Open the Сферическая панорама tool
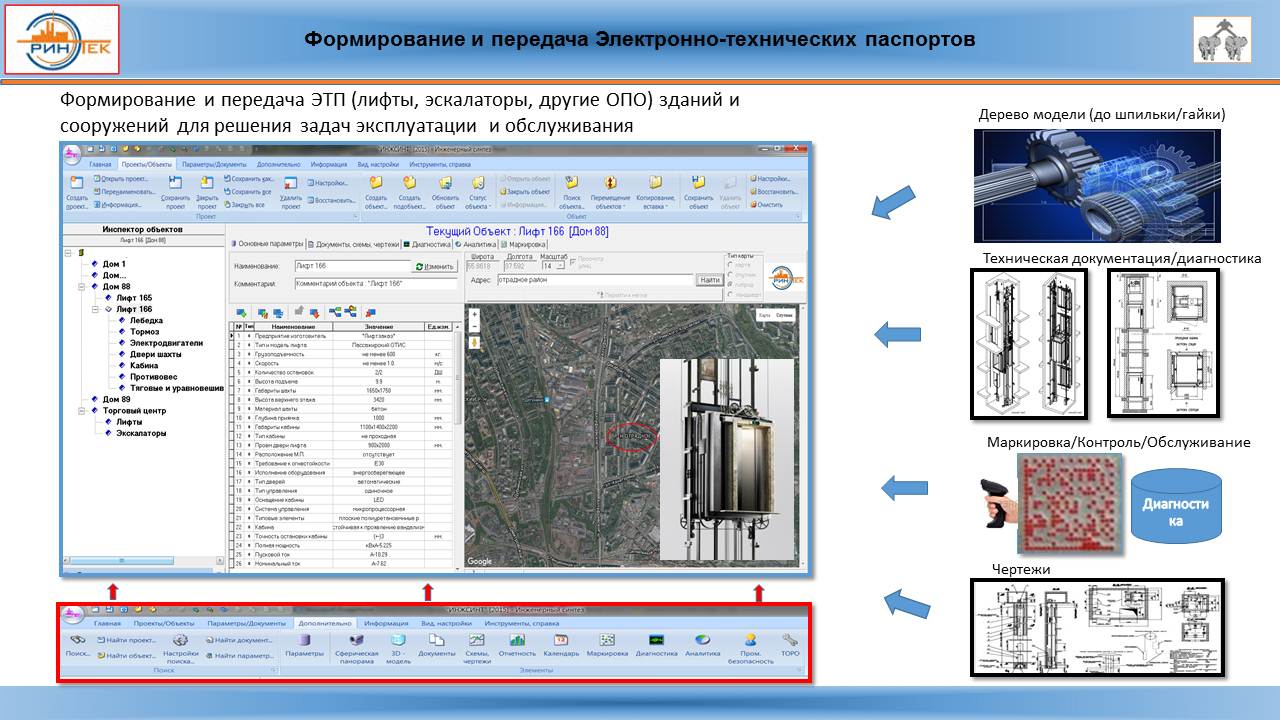The image size is (1280, 720). (x=357, y=640)
